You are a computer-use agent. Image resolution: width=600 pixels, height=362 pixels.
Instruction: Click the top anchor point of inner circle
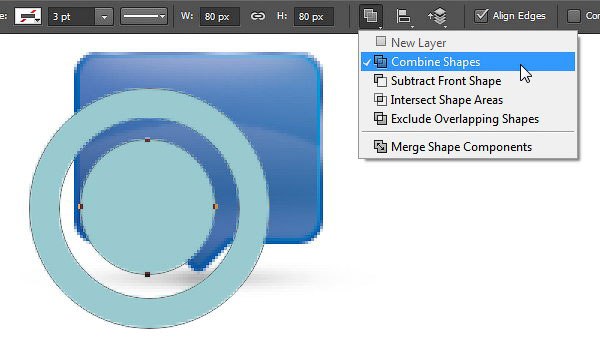pyautogui.click(x=148, y=140)
